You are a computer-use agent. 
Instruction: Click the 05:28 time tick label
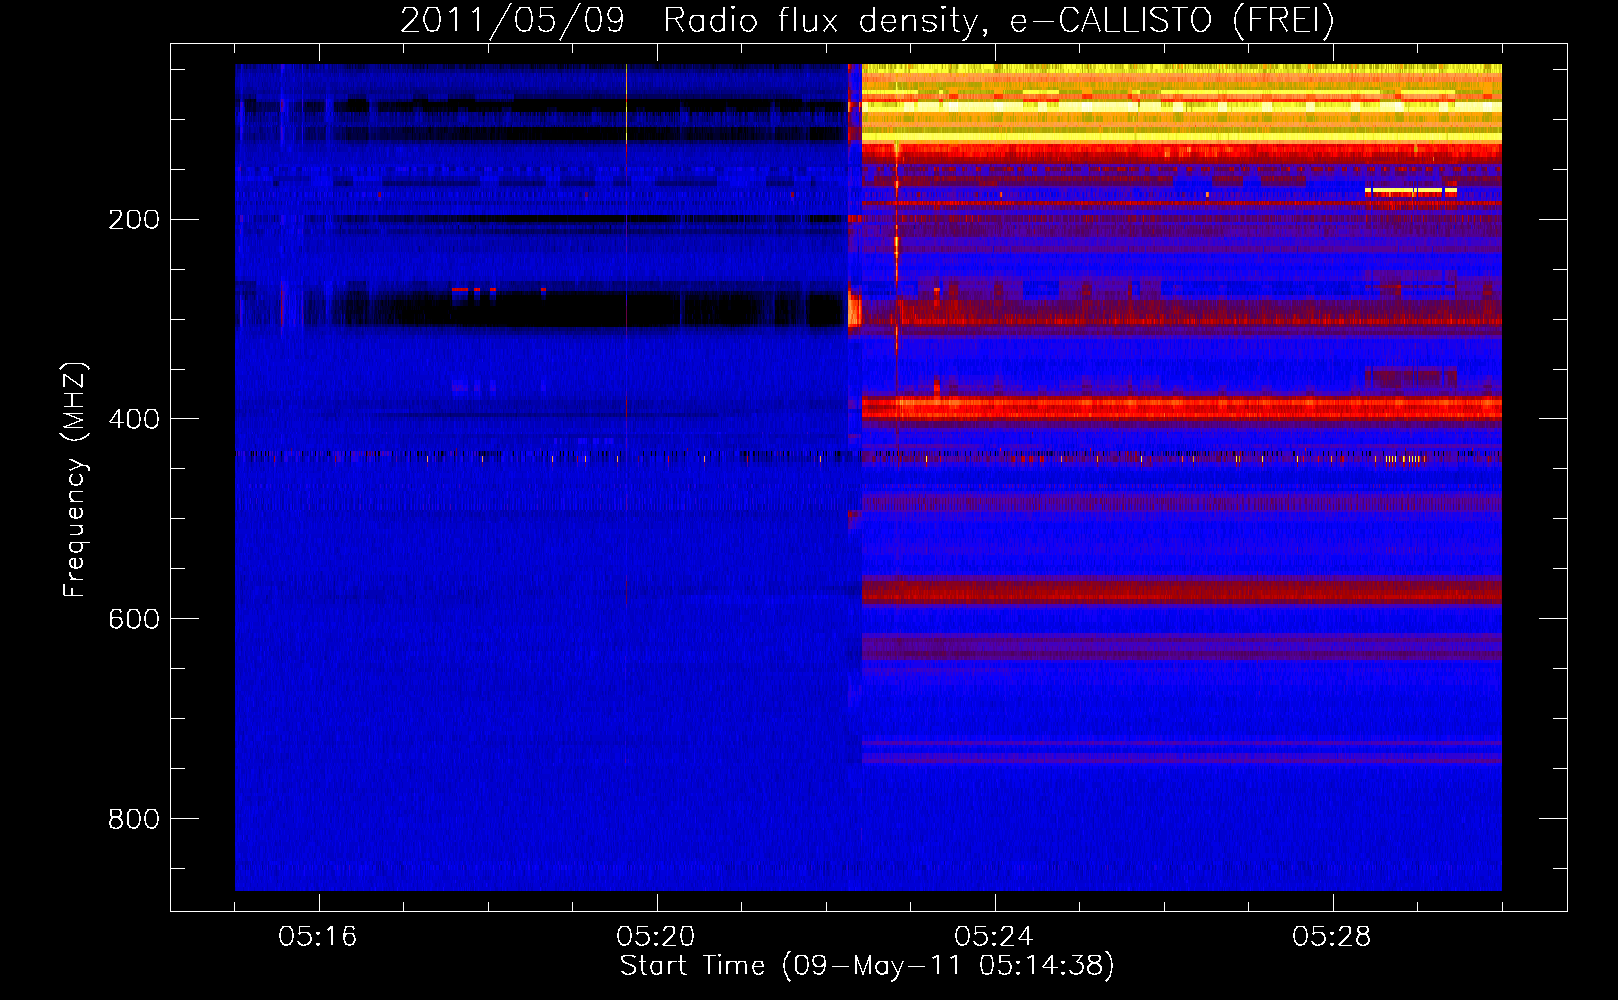pos(1332,937)
